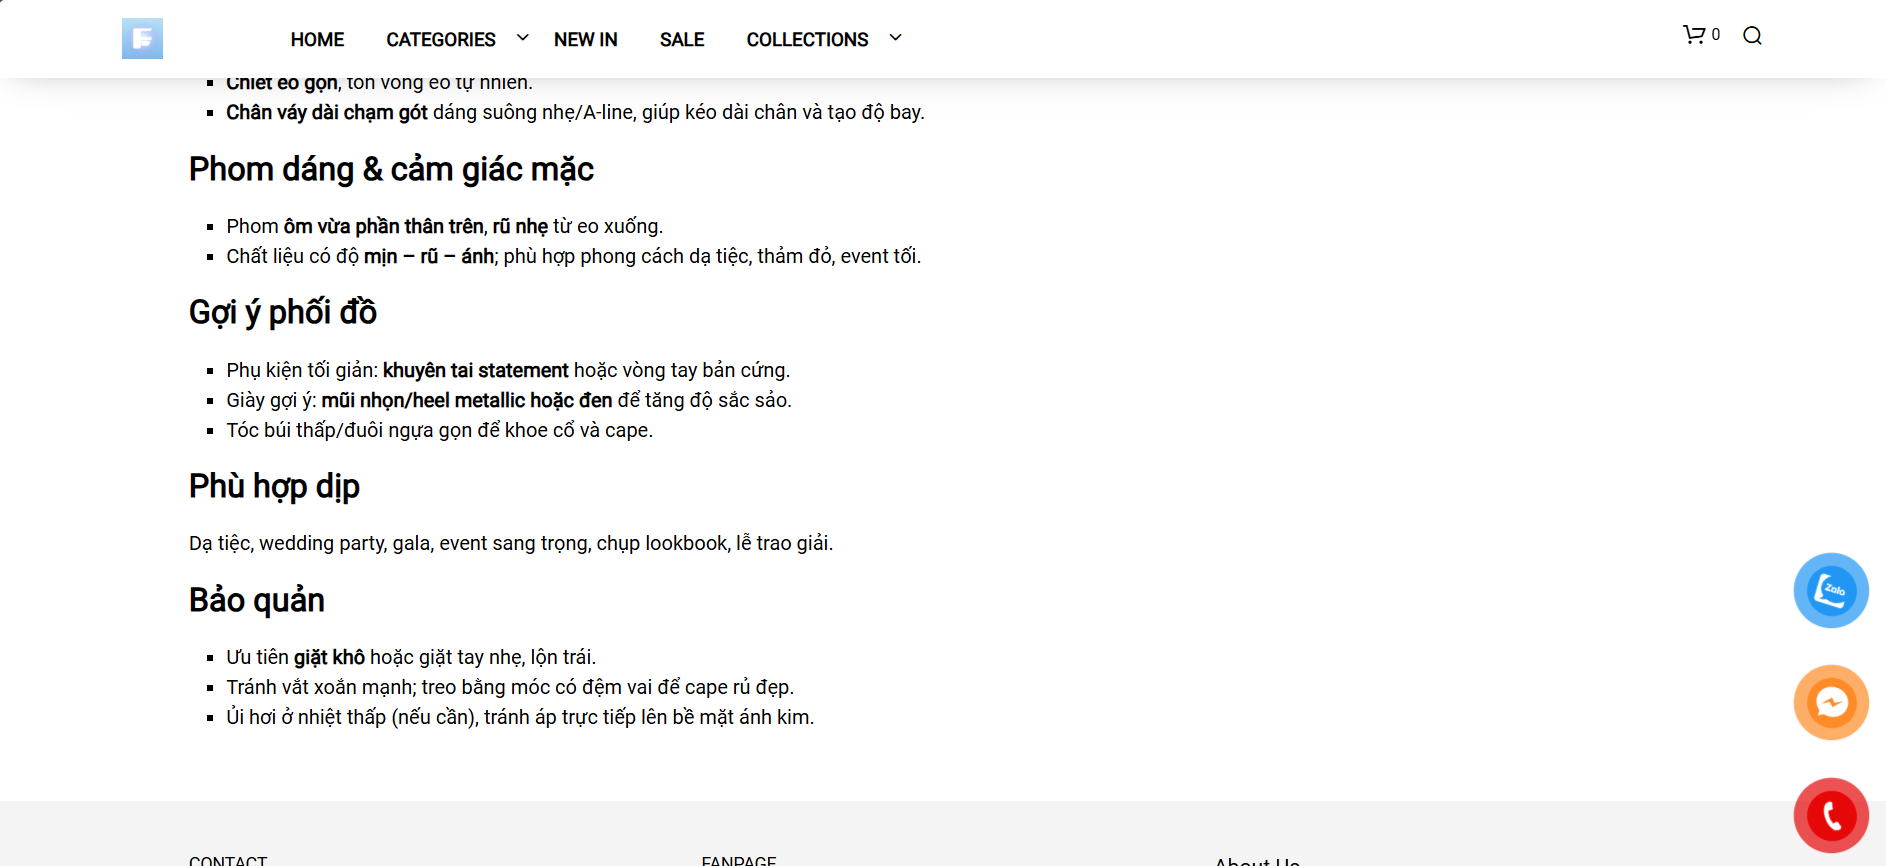Click the CONTACT footer heading
The image size is (1886, 866).
(x=228, y=860)
